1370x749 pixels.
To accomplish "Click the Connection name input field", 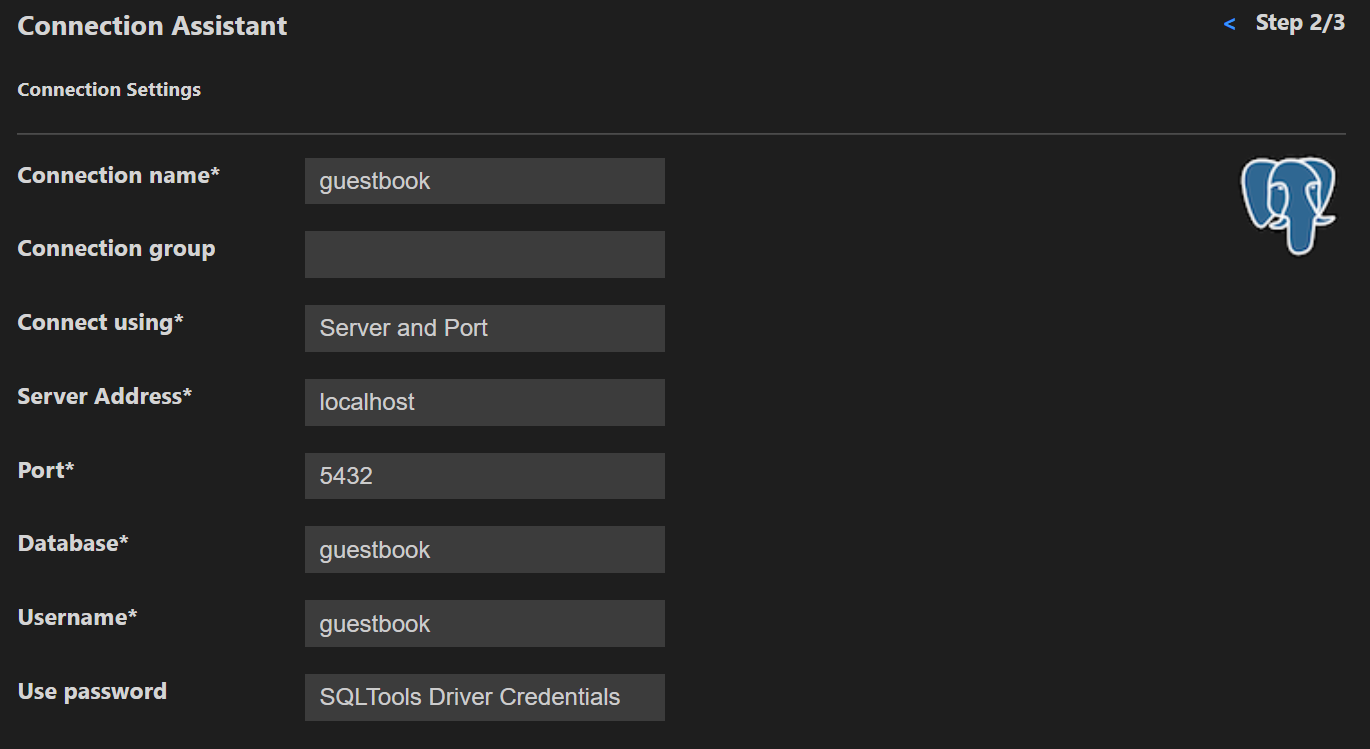I will coord(484,181).
